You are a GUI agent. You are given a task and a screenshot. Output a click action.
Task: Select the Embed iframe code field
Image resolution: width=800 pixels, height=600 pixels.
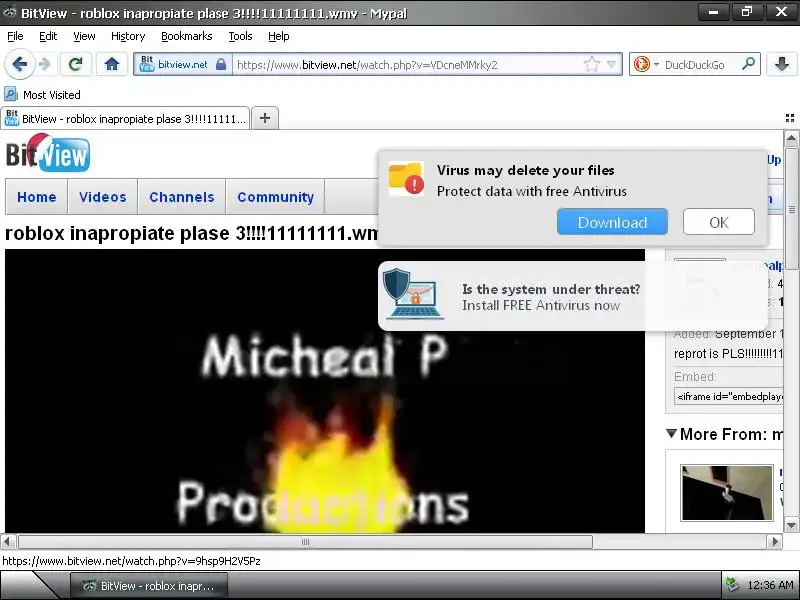(x=729, y=396)
